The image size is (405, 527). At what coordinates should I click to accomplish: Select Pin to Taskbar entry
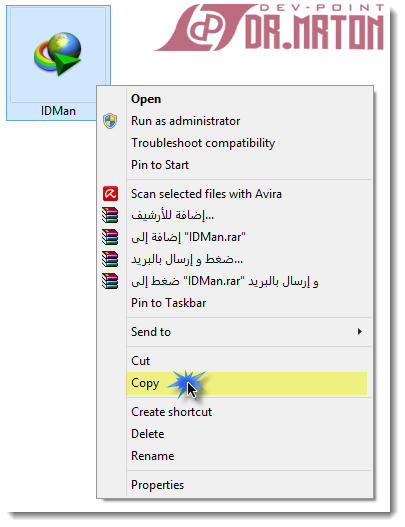(168, 303)
